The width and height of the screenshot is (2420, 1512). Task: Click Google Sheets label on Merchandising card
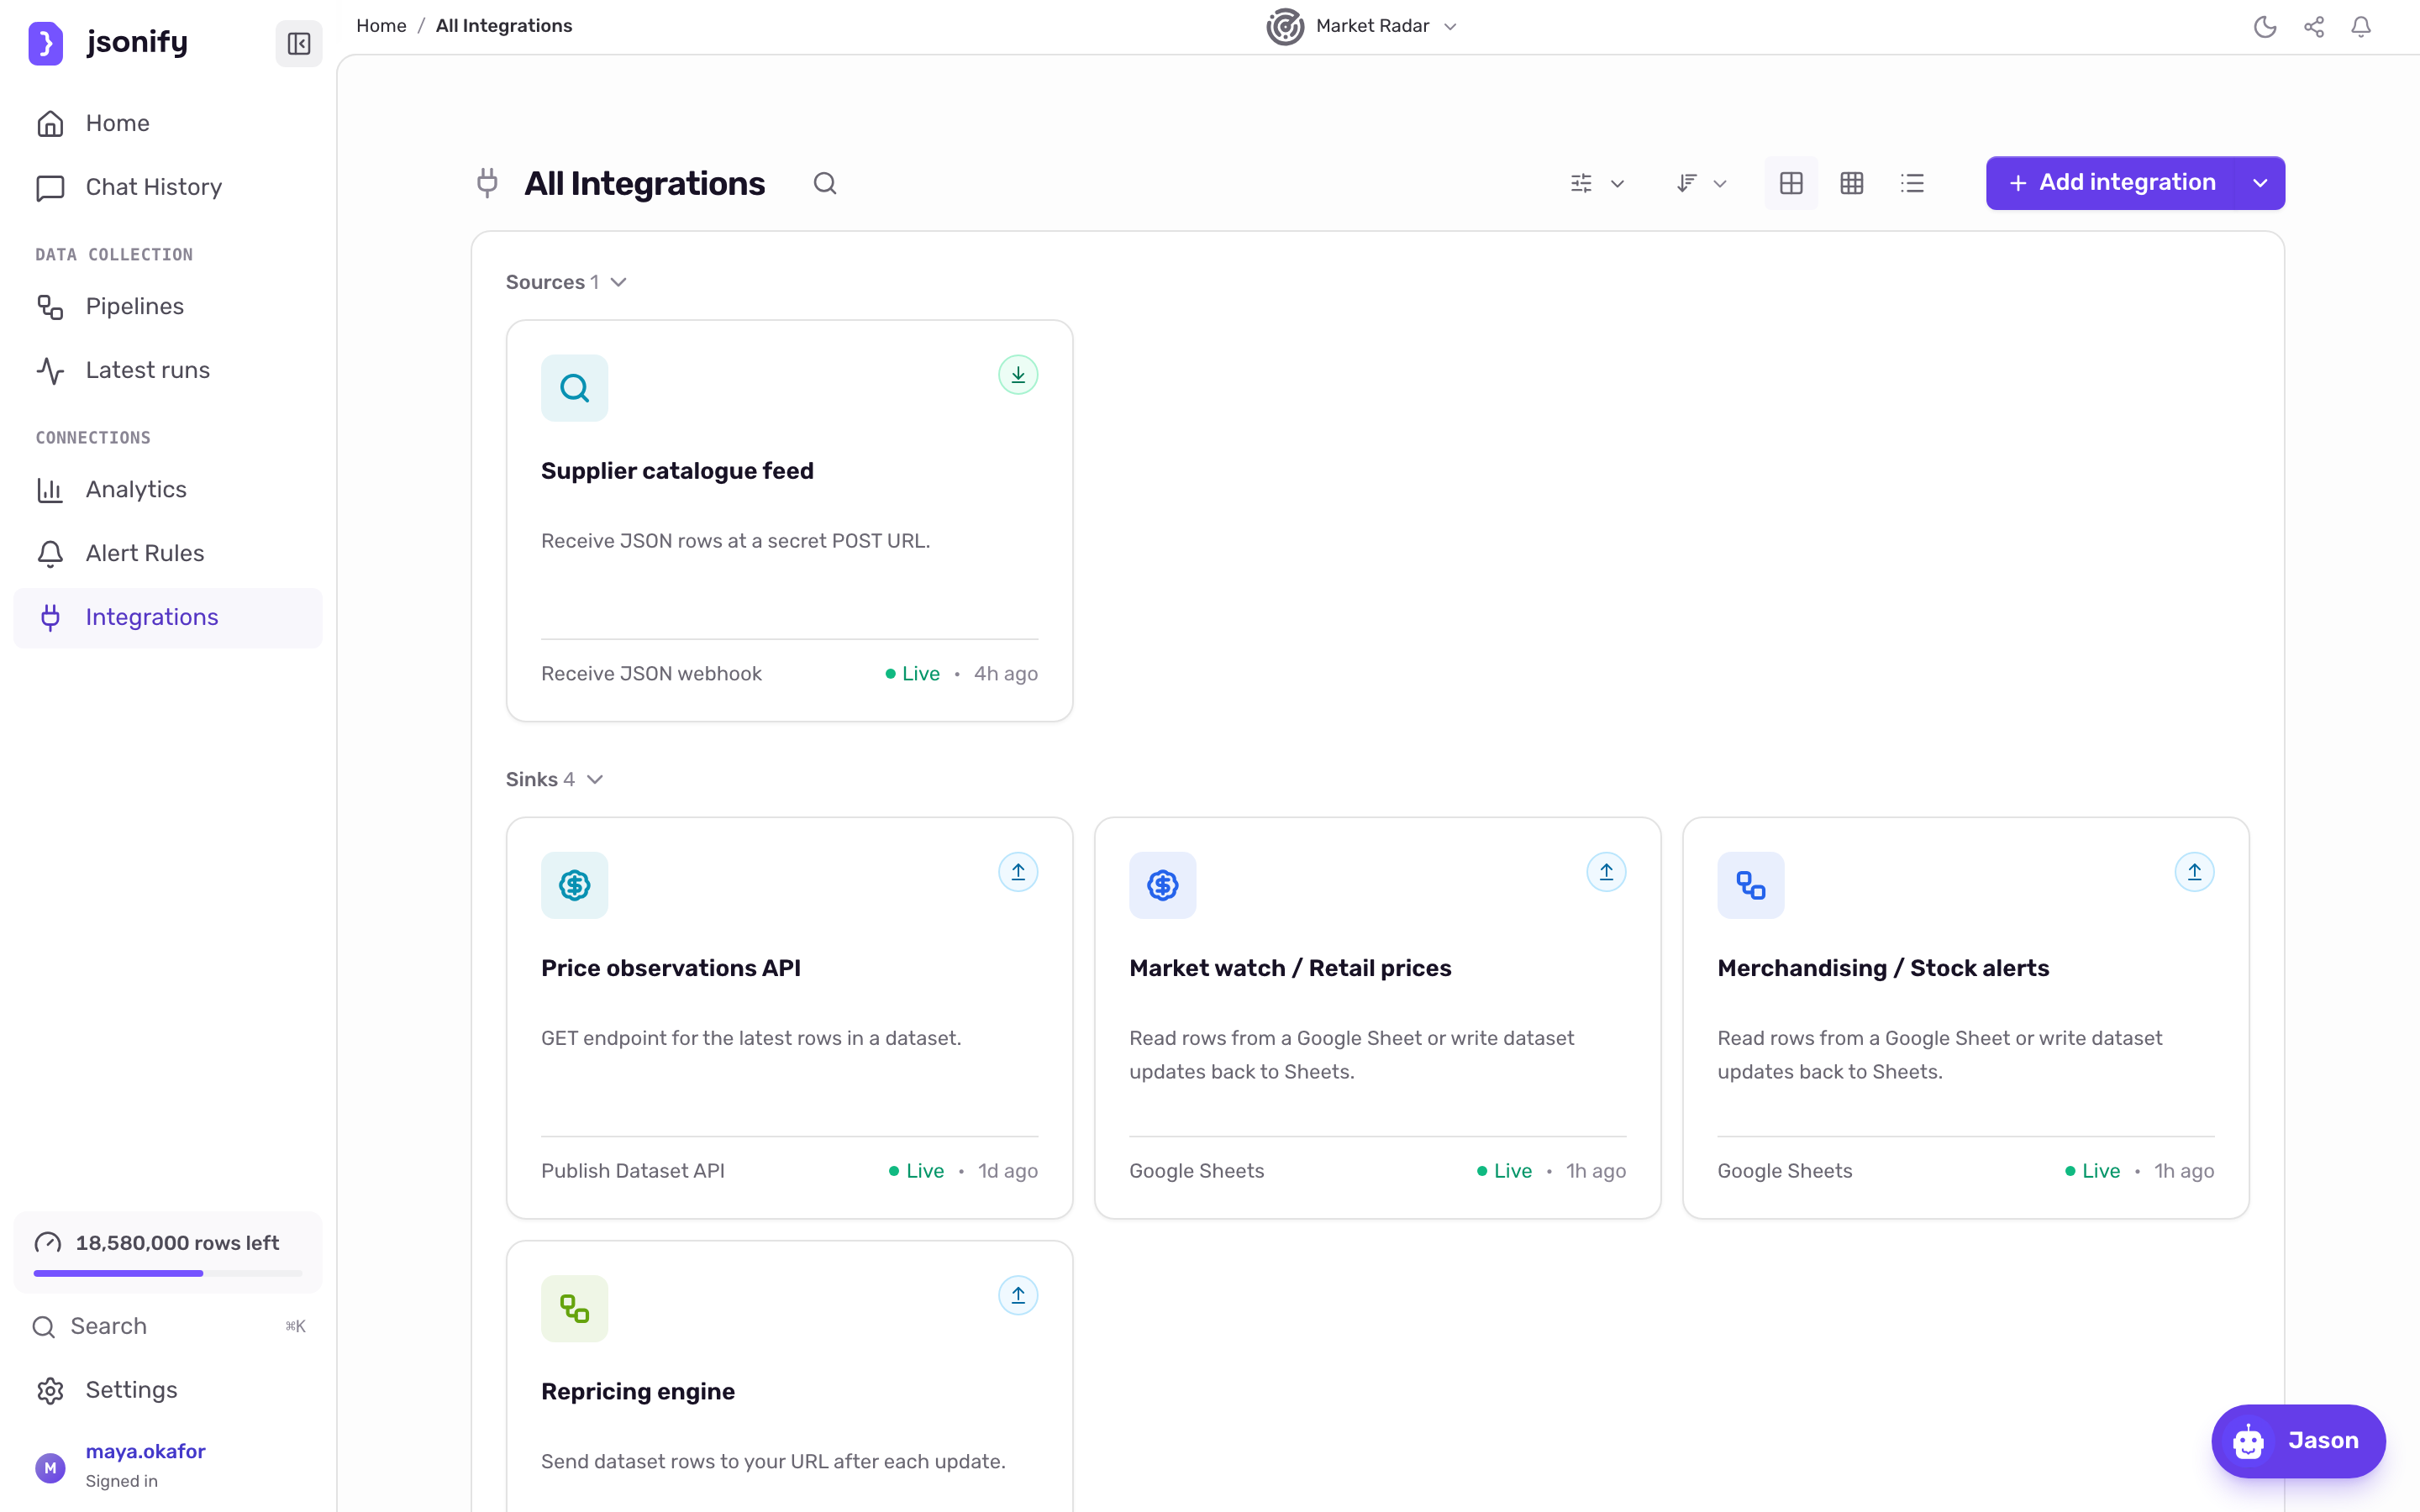[1785, 1171]
